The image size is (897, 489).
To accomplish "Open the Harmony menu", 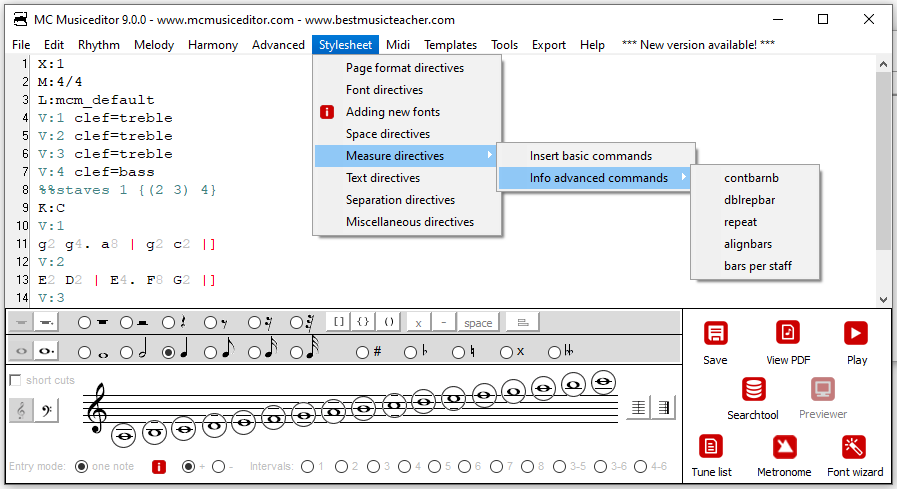I will (213, 45).
